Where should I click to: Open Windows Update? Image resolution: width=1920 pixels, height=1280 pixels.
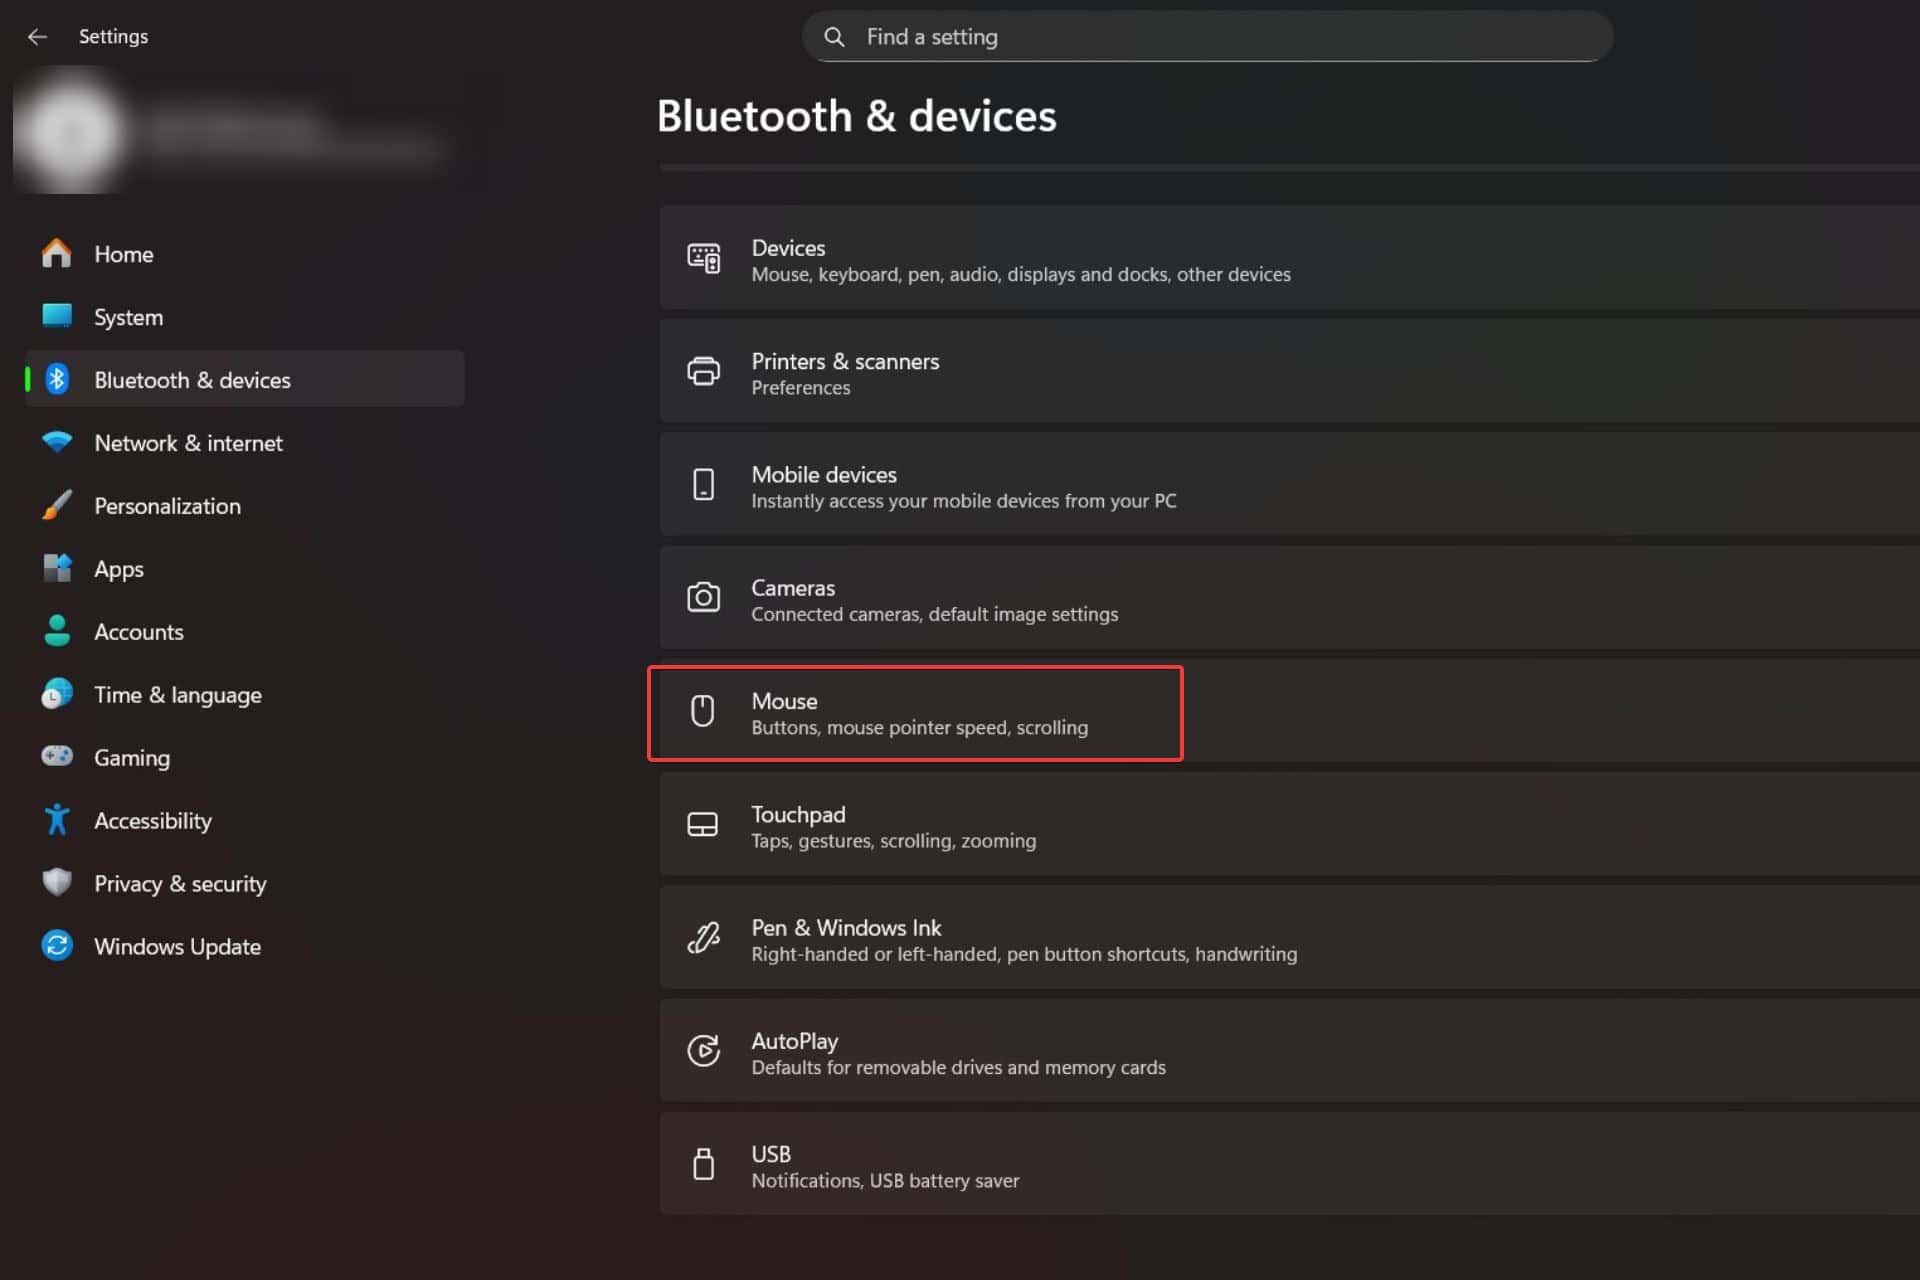[177, 946]
